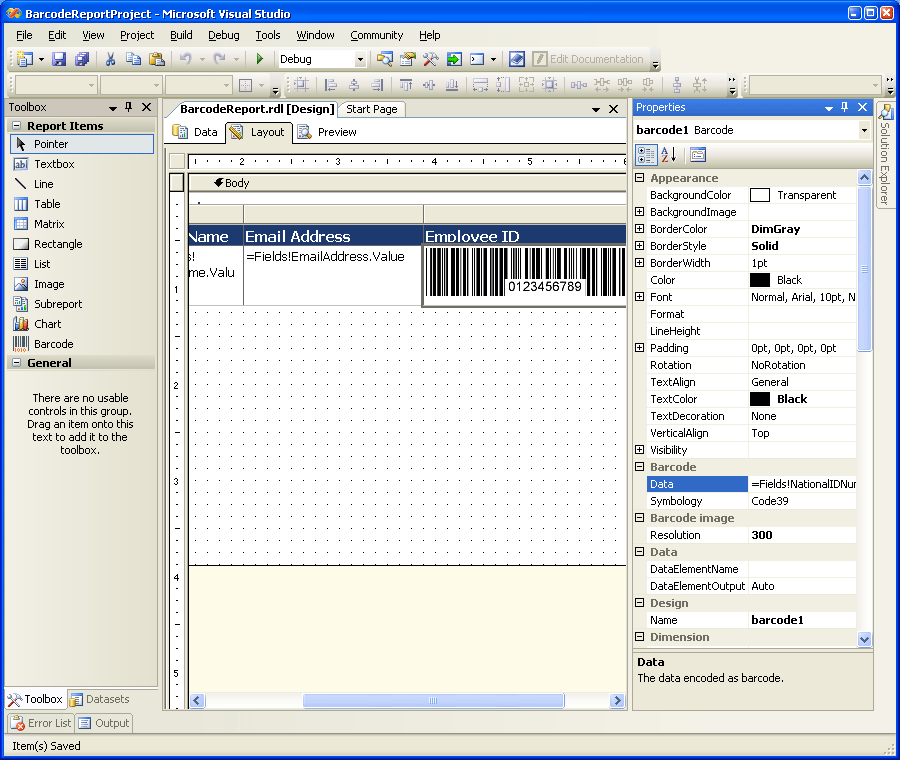Select the Chart report item
This screenshot has height=760, width=900.
47,324
